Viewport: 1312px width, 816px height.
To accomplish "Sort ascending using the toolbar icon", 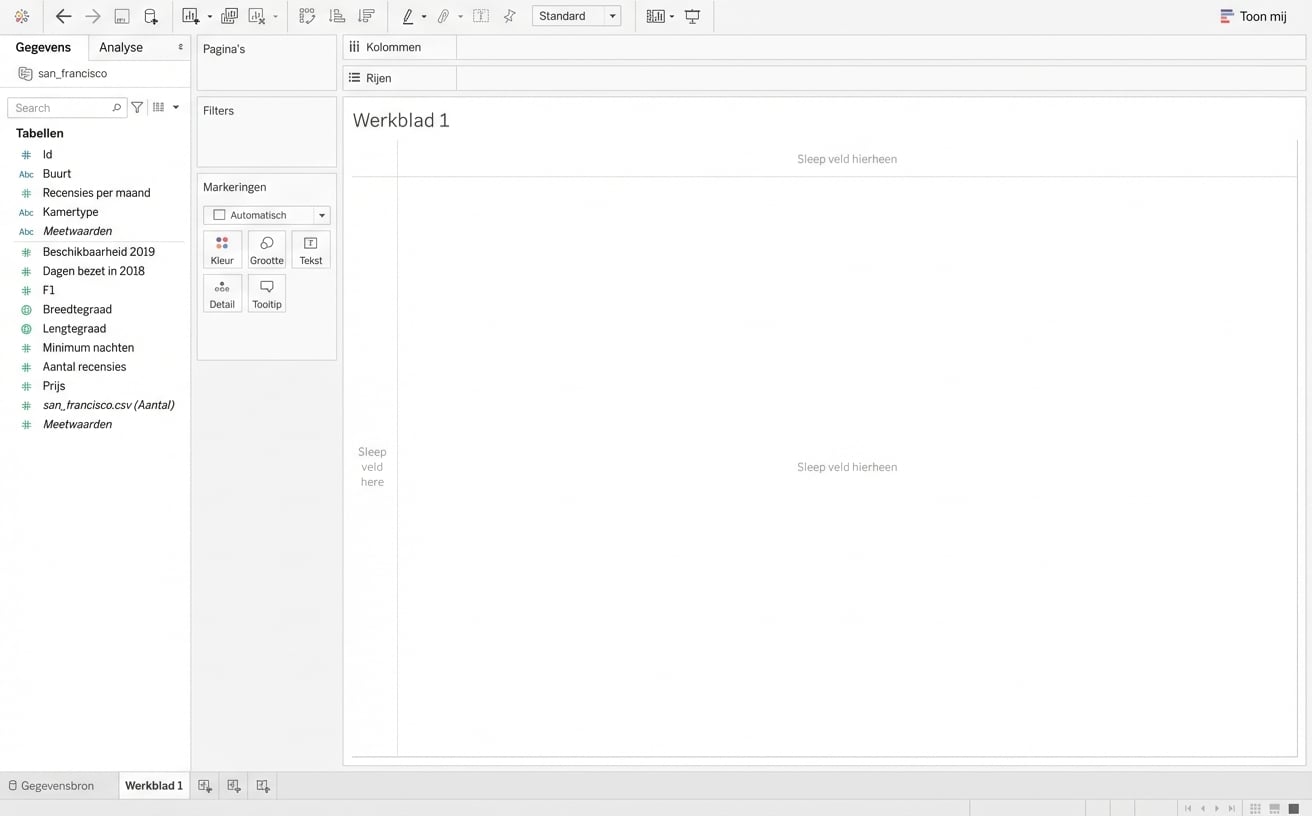I will point(337,16).
